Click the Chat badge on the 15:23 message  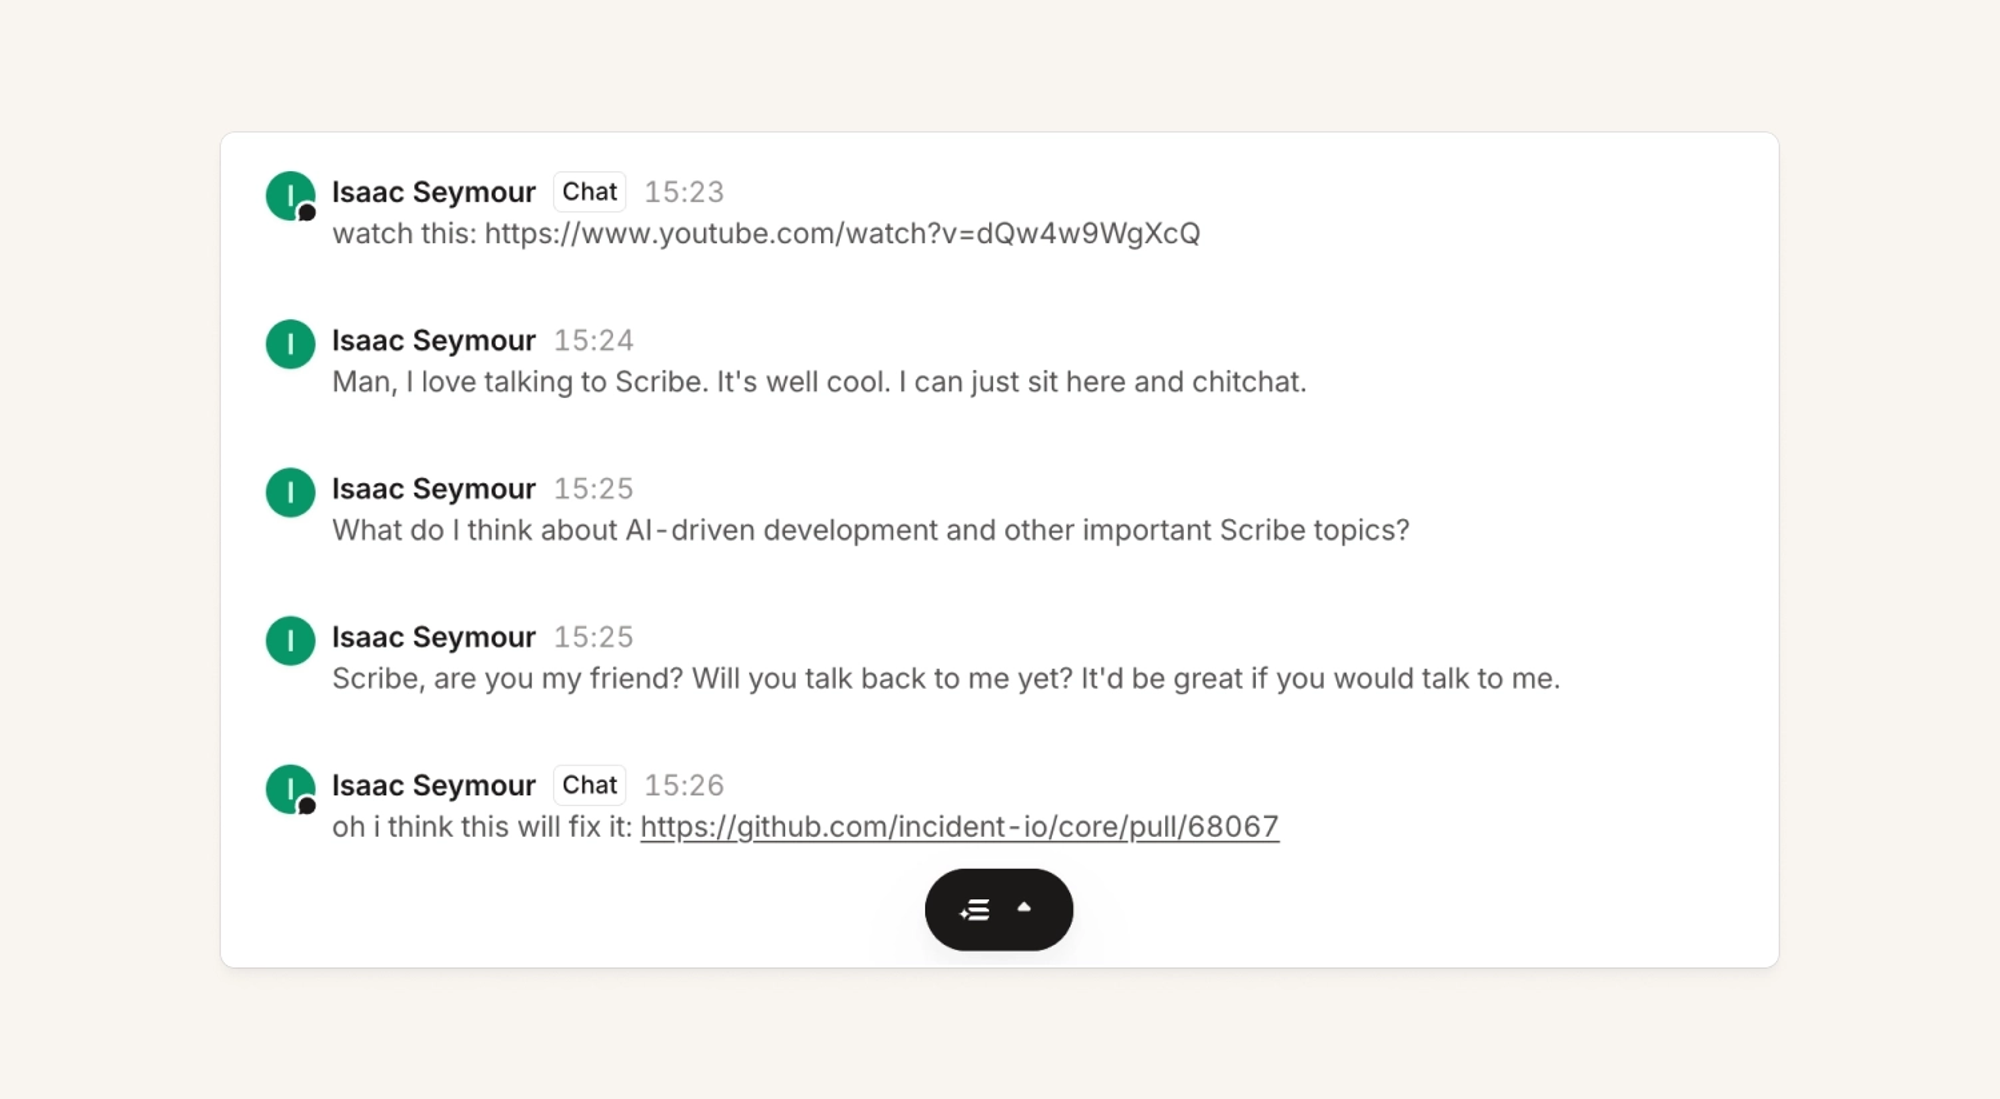590,191
